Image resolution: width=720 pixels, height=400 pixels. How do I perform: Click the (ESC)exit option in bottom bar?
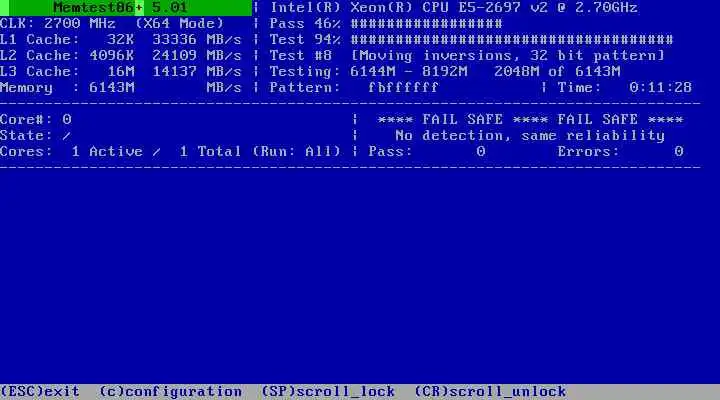click(x=40, y=392)
